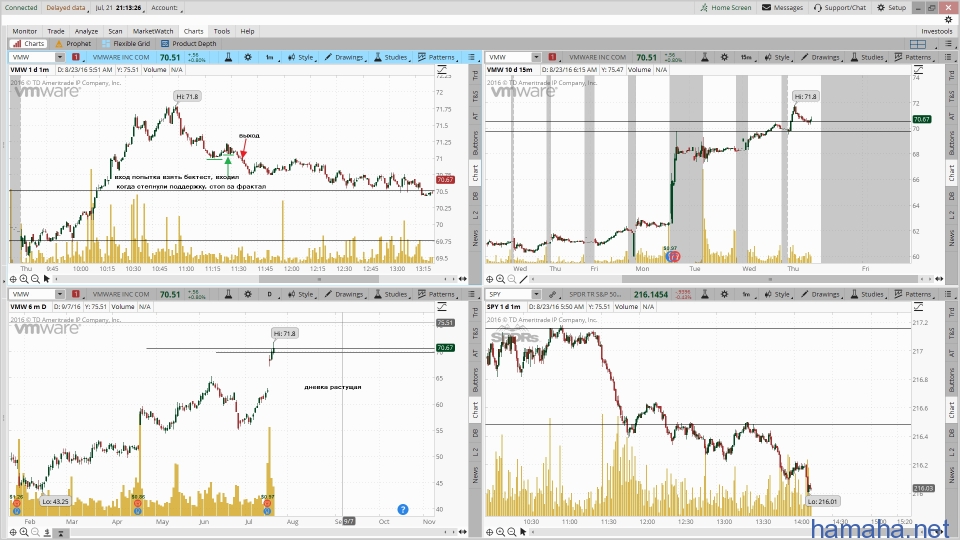
Task: Open the 15m timeframe dropdown in top-right chart
Action: pos(746,58)
